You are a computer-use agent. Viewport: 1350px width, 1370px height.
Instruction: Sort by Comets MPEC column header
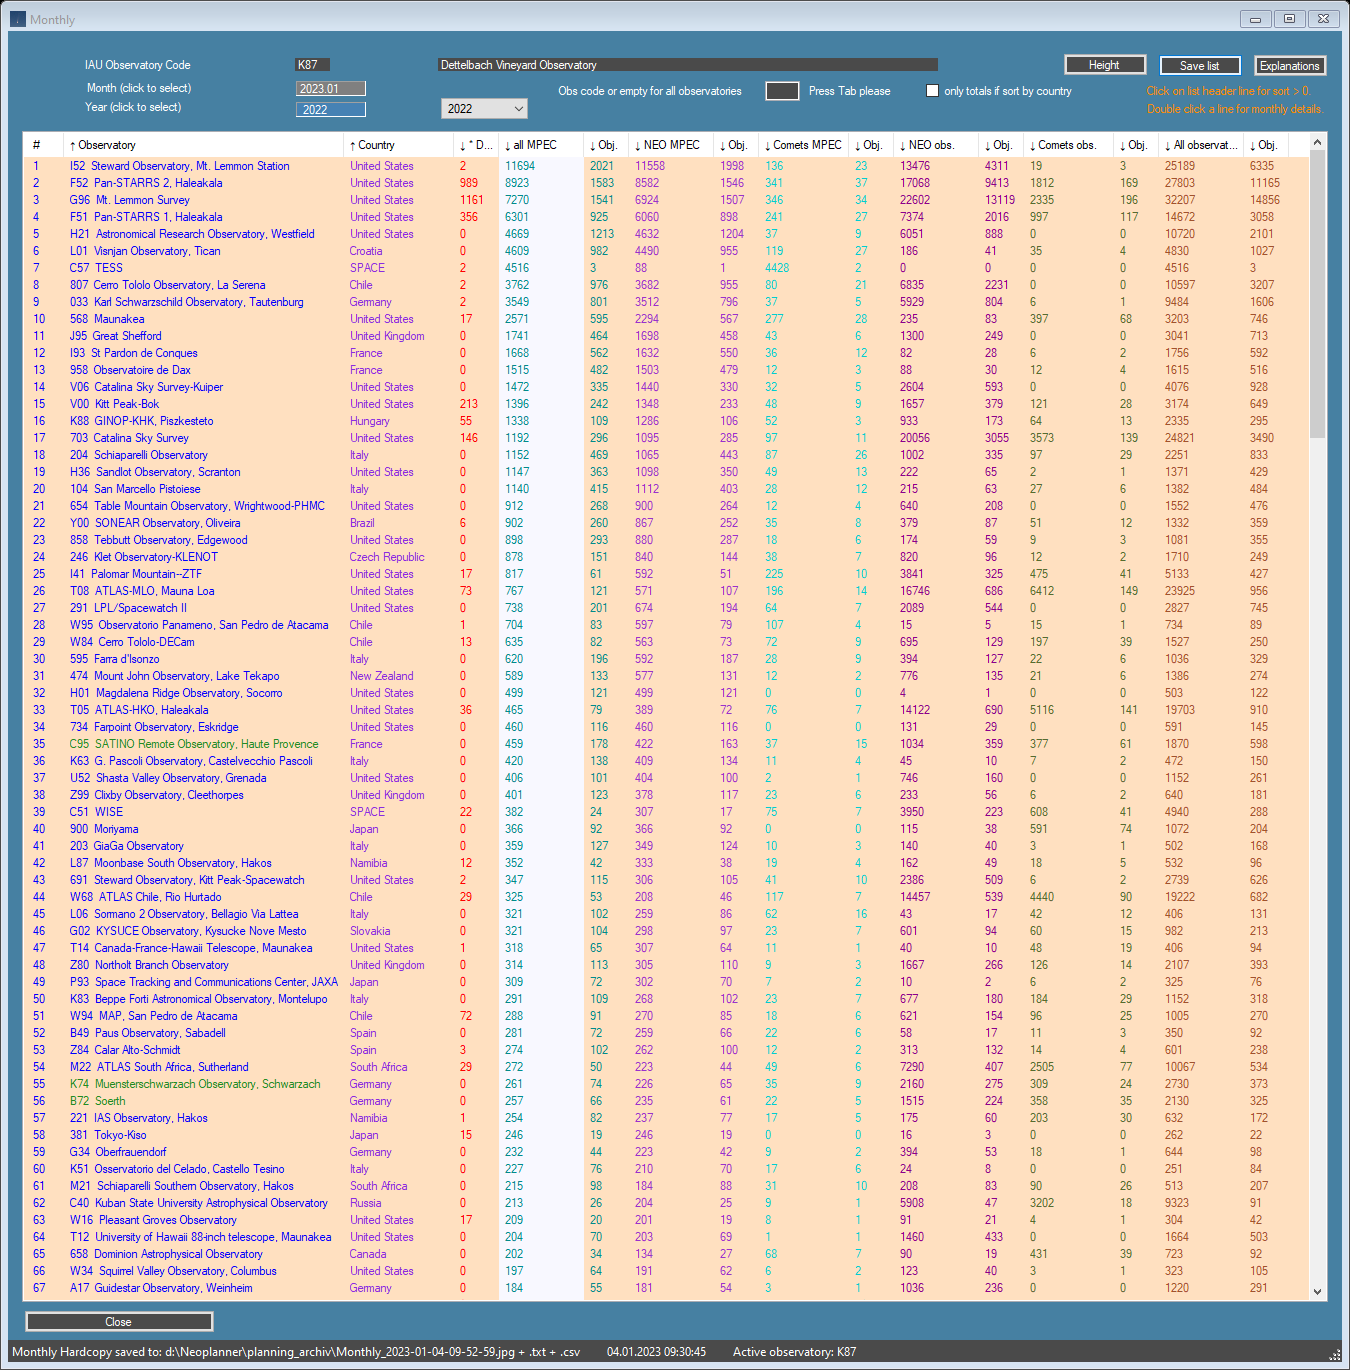point(803,145)
